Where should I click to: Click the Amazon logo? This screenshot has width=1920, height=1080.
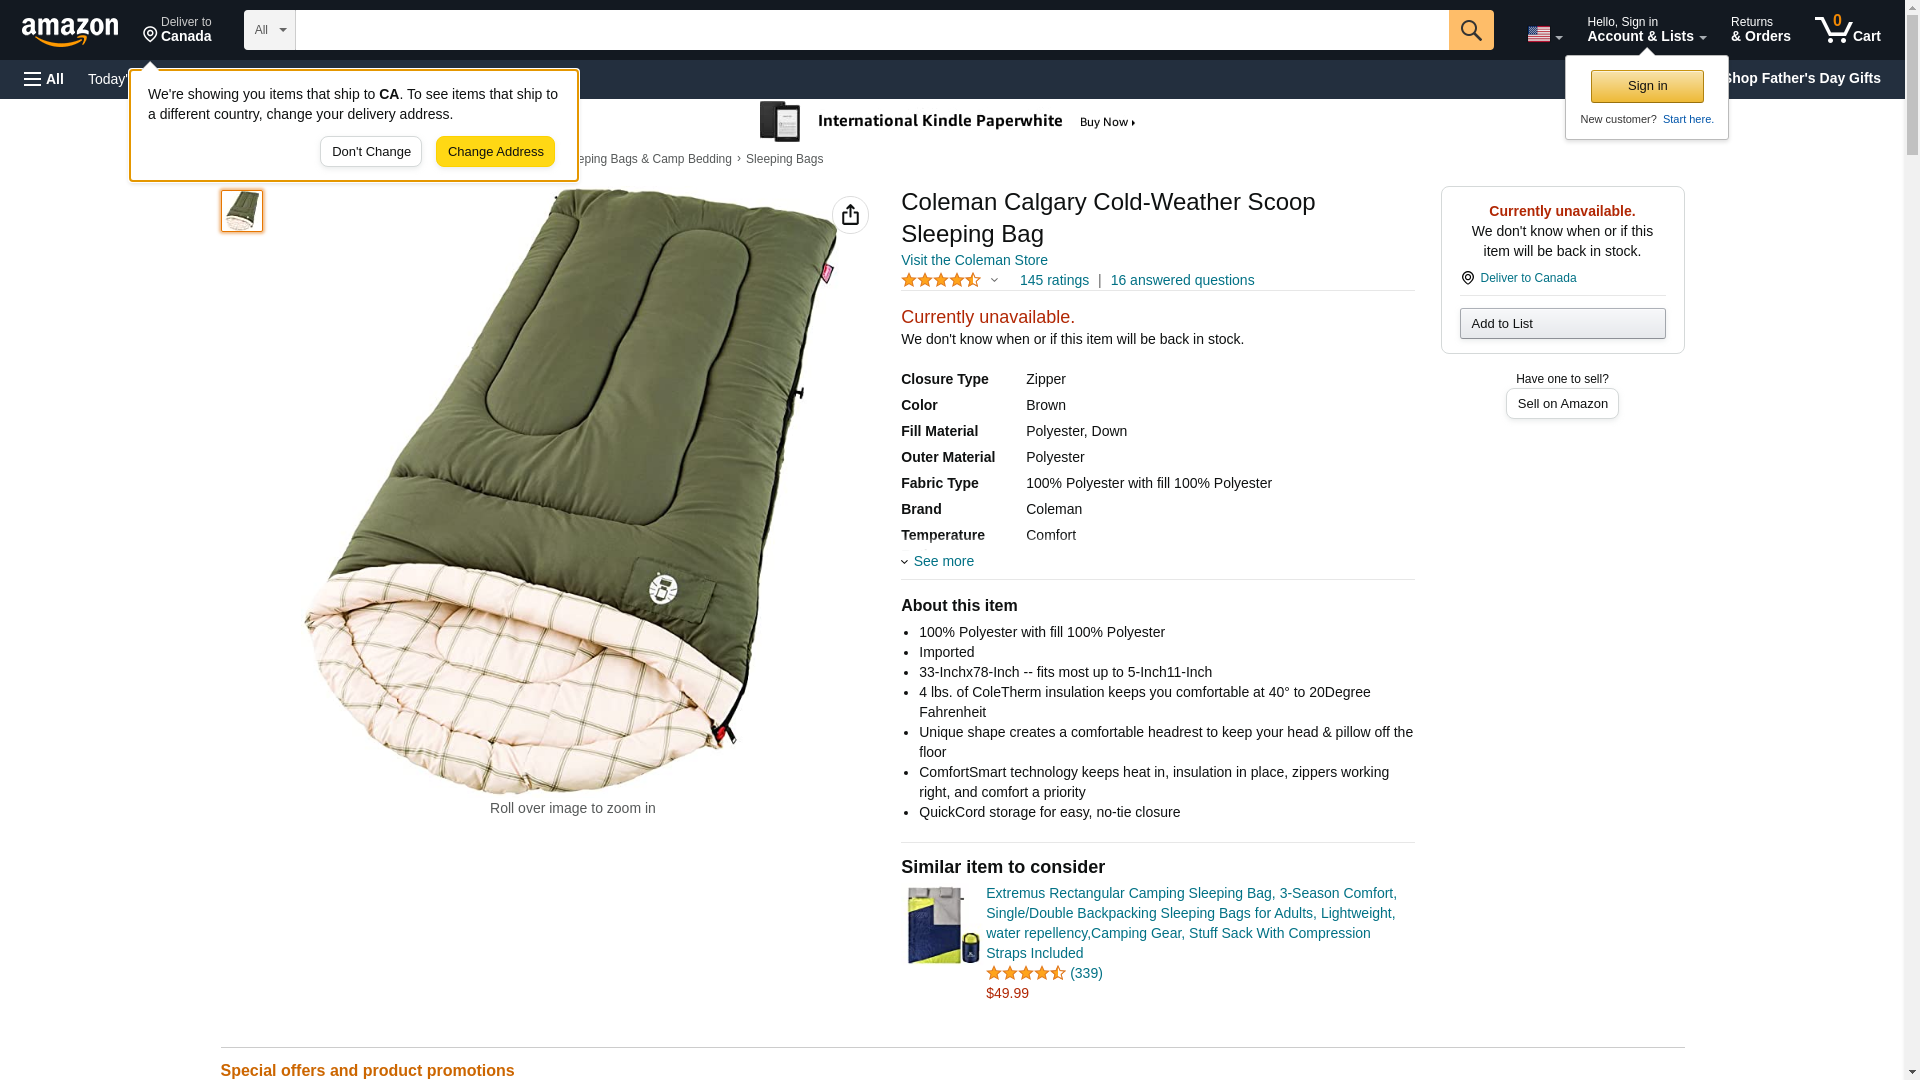[70, 31]
